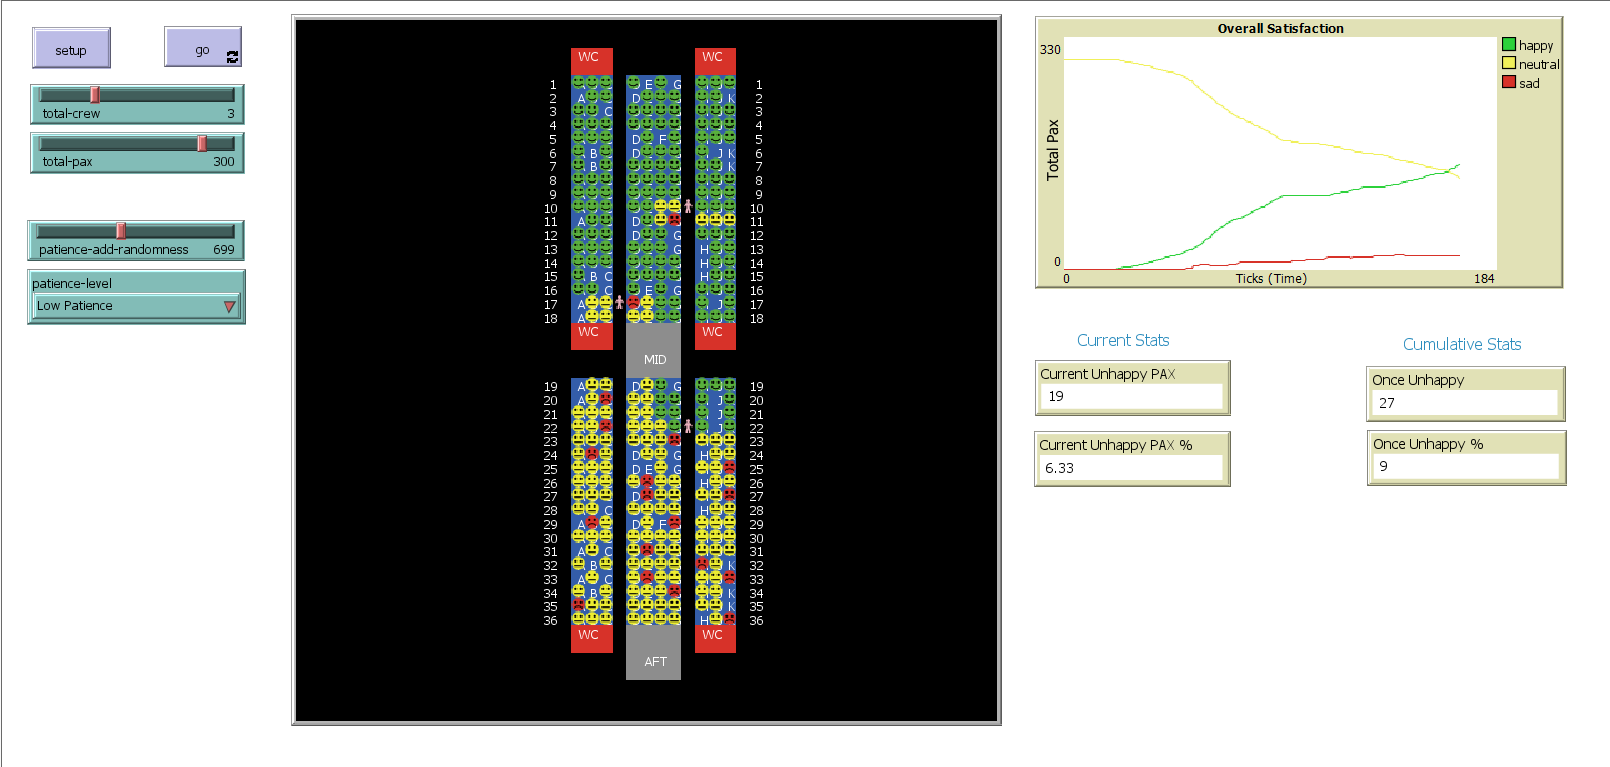The image size is (1610, 767).
Task: Click the green happy legend swatch
Action: [x=1508, y=45]
